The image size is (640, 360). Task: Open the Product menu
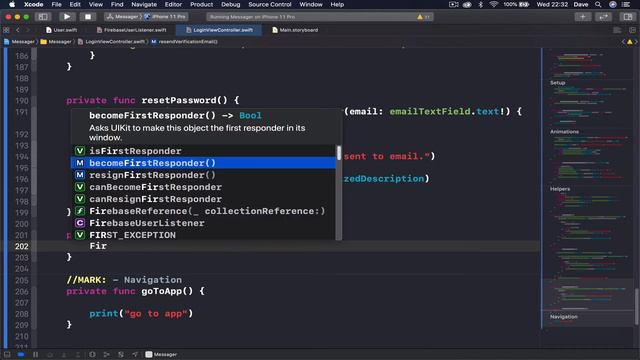click(202, 4)
